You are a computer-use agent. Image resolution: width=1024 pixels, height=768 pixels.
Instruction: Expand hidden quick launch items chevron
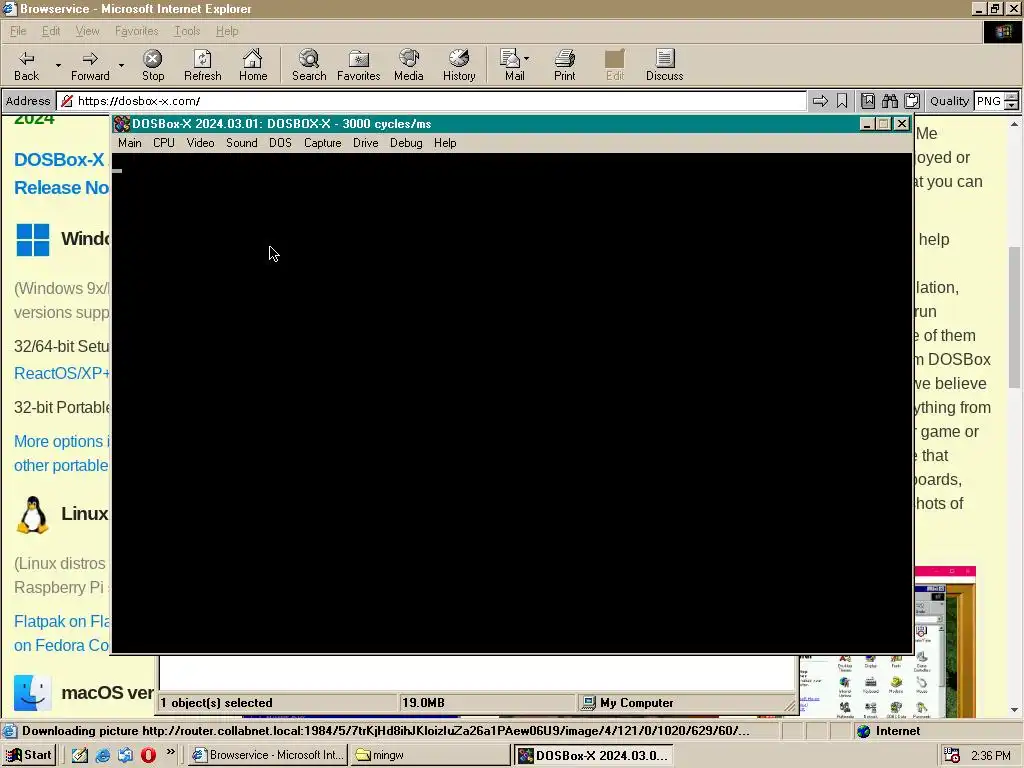[x=170, y=752]
